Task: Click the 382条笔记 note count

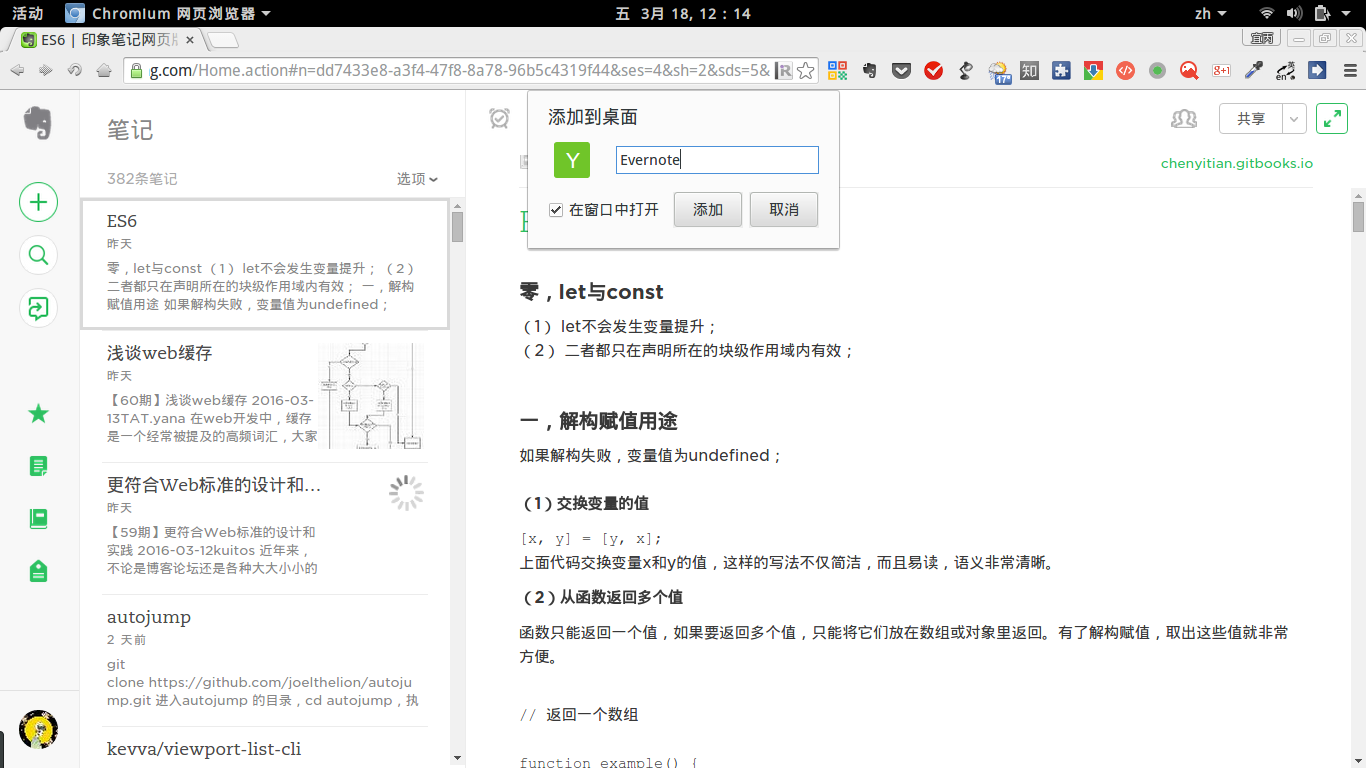Action: coord(142,179)
